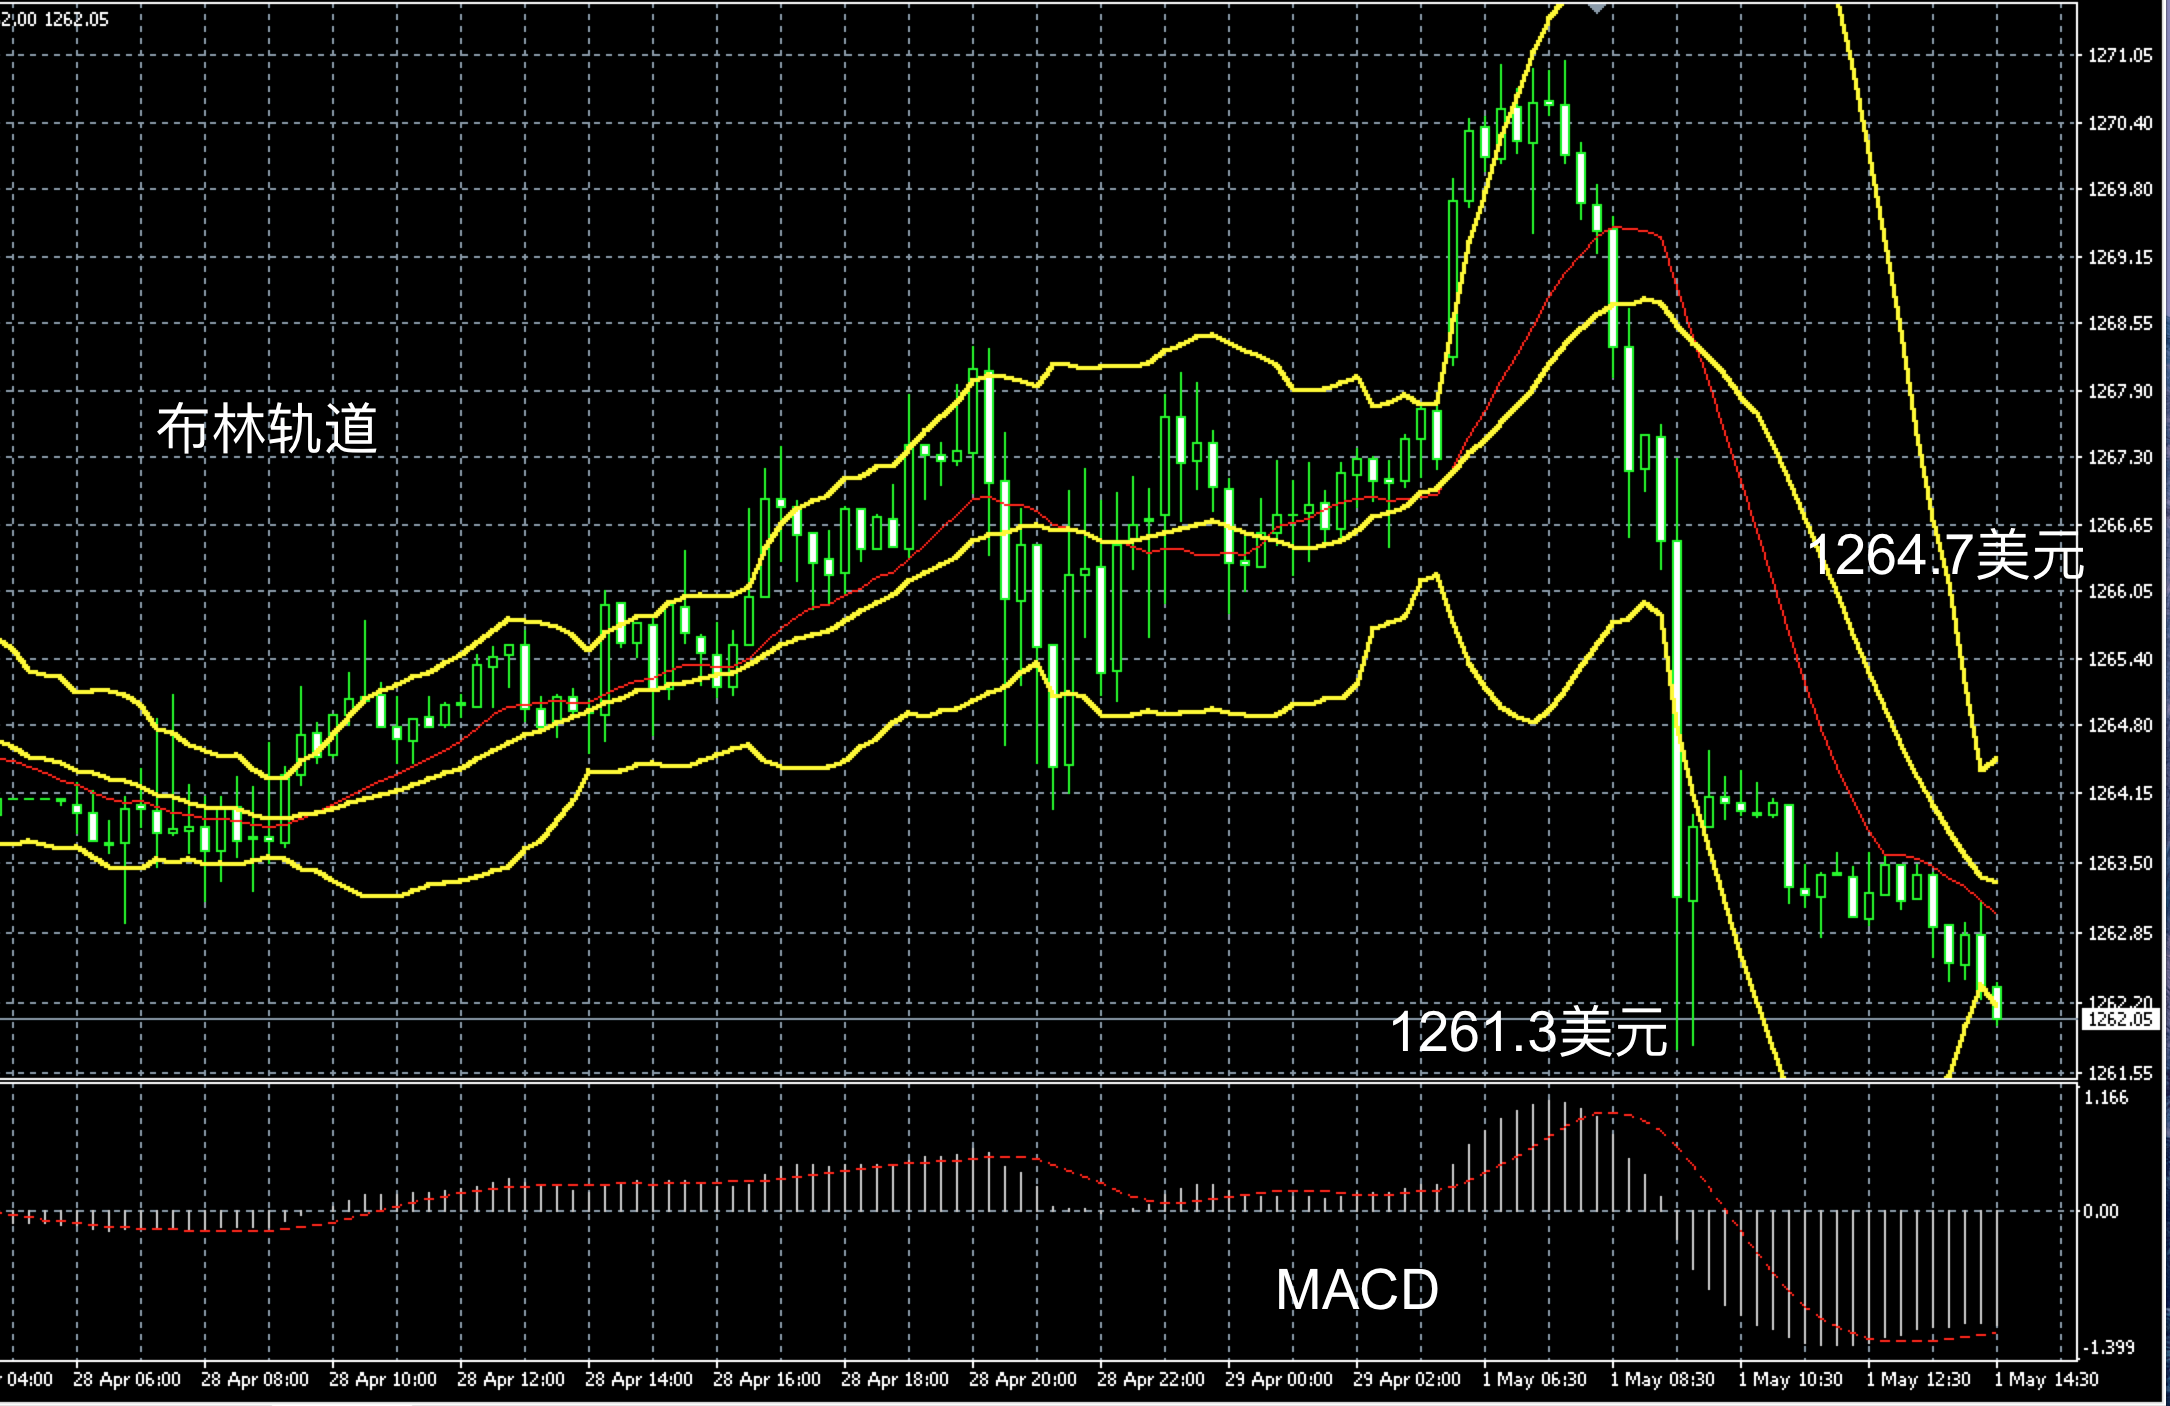Click the gray chart shift triangle marker
The width and height of the screenshot is (2170, 1406).
point(1597,8)
